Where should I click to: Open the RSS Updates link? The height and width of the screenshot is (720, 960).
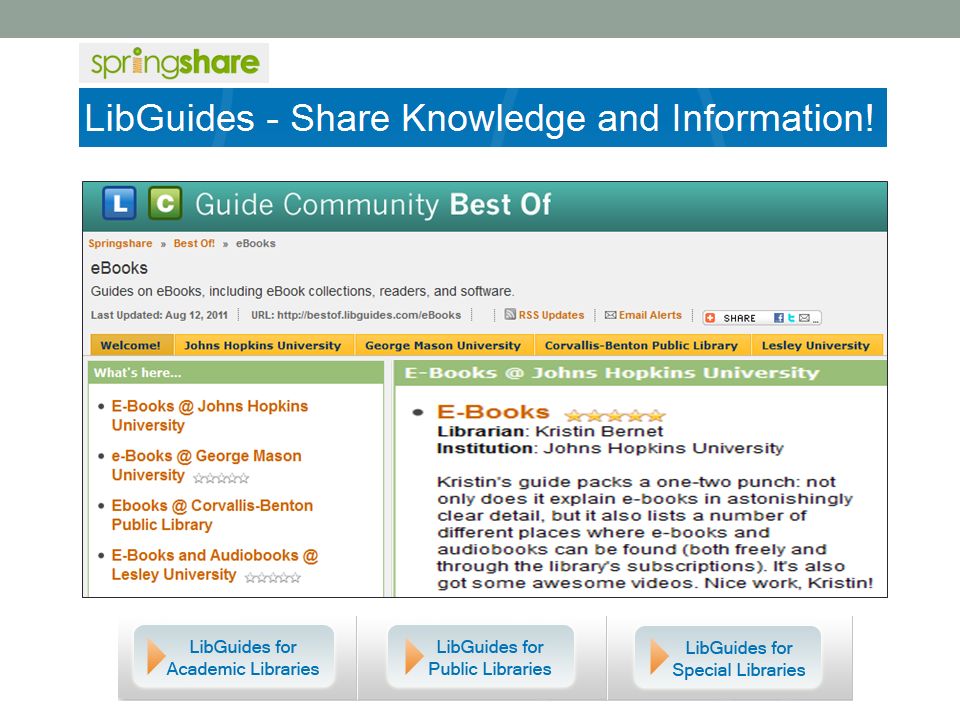click(551, 315)
